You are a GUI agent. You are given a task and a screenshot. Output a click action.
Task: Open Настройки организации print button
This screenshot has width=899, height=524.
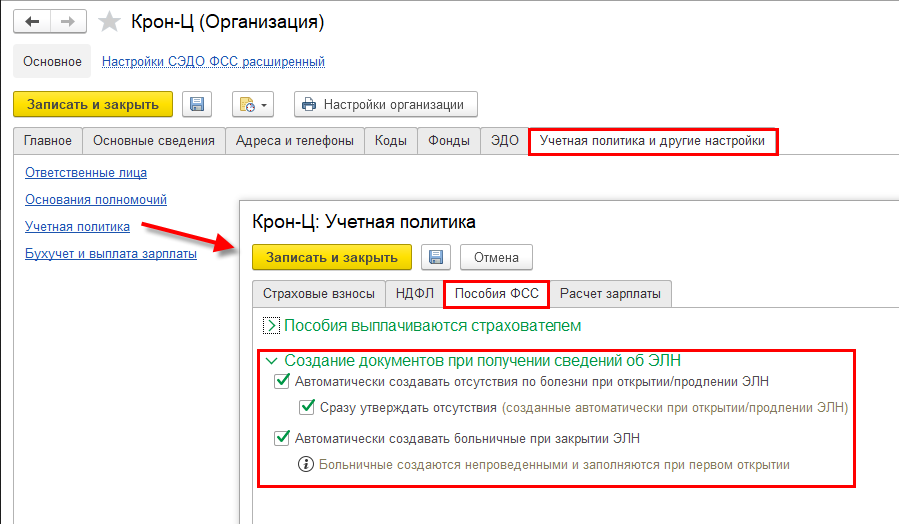point(385,104)
